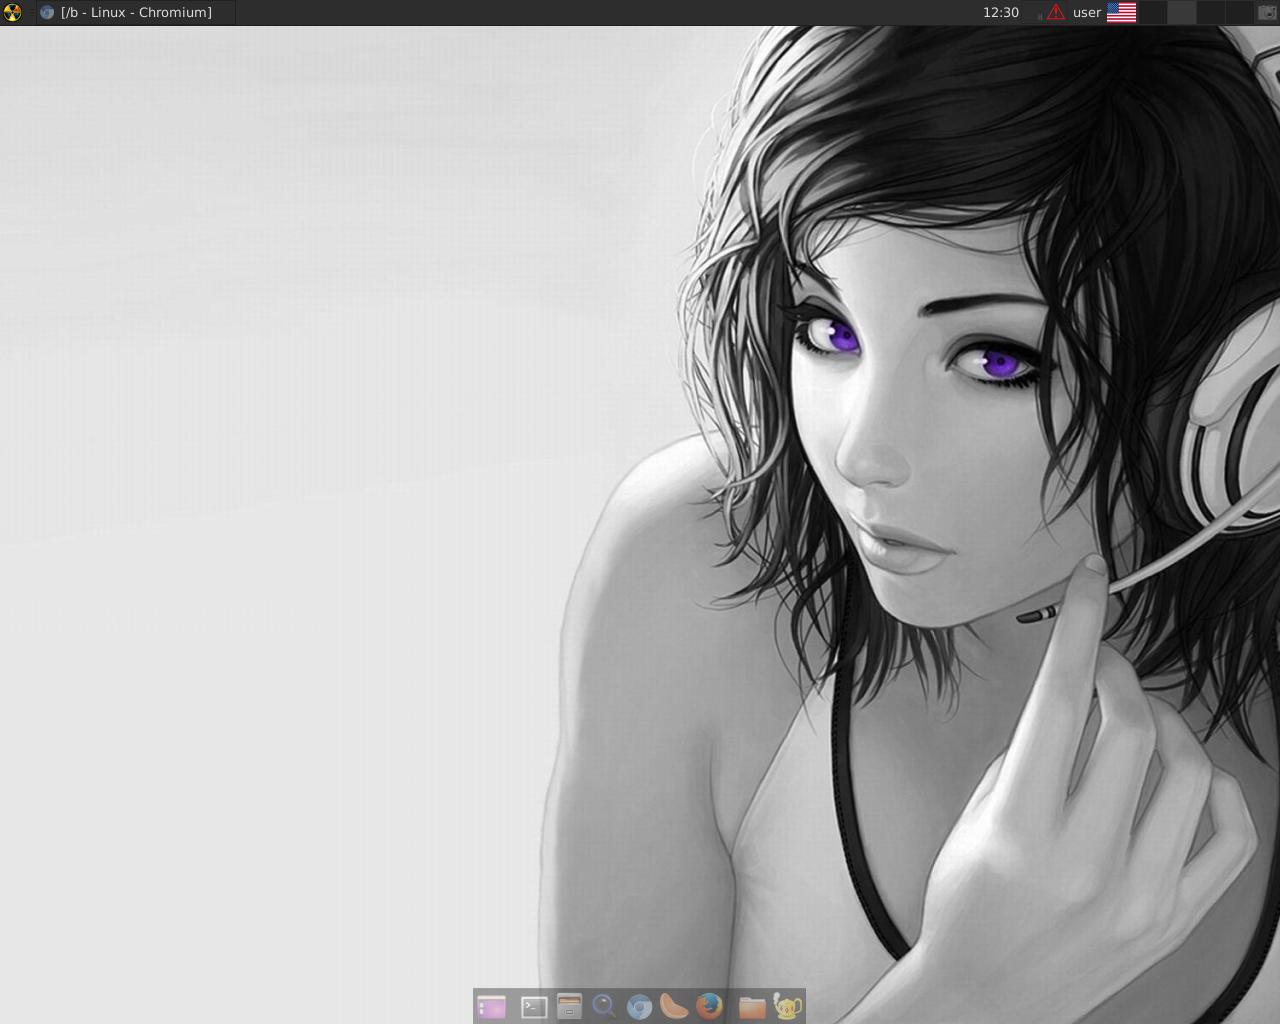Open the file cabinet drawer icon in dock
Viewport: 1280px width, 1024px height.
[569, 1006]
